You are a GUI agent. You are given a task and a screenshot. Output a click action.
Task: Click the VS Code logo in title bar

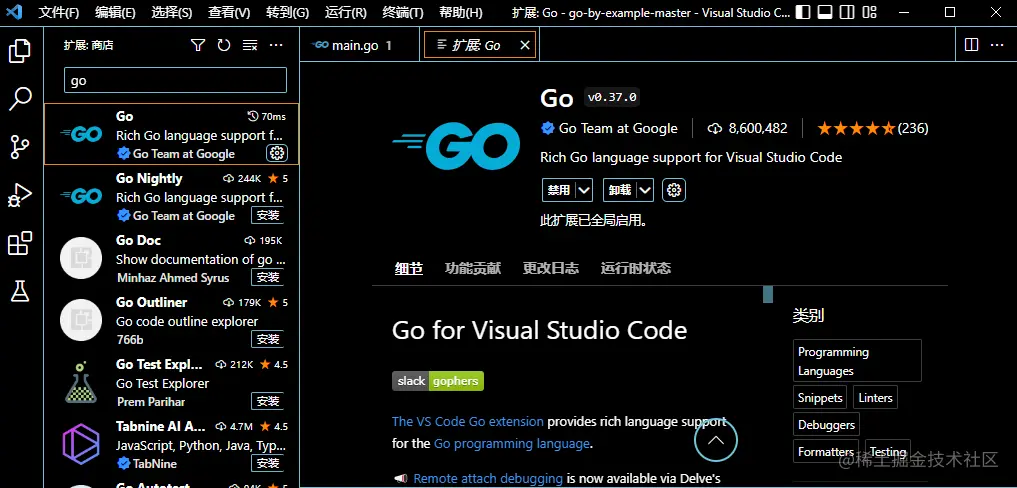click(14, 12)
